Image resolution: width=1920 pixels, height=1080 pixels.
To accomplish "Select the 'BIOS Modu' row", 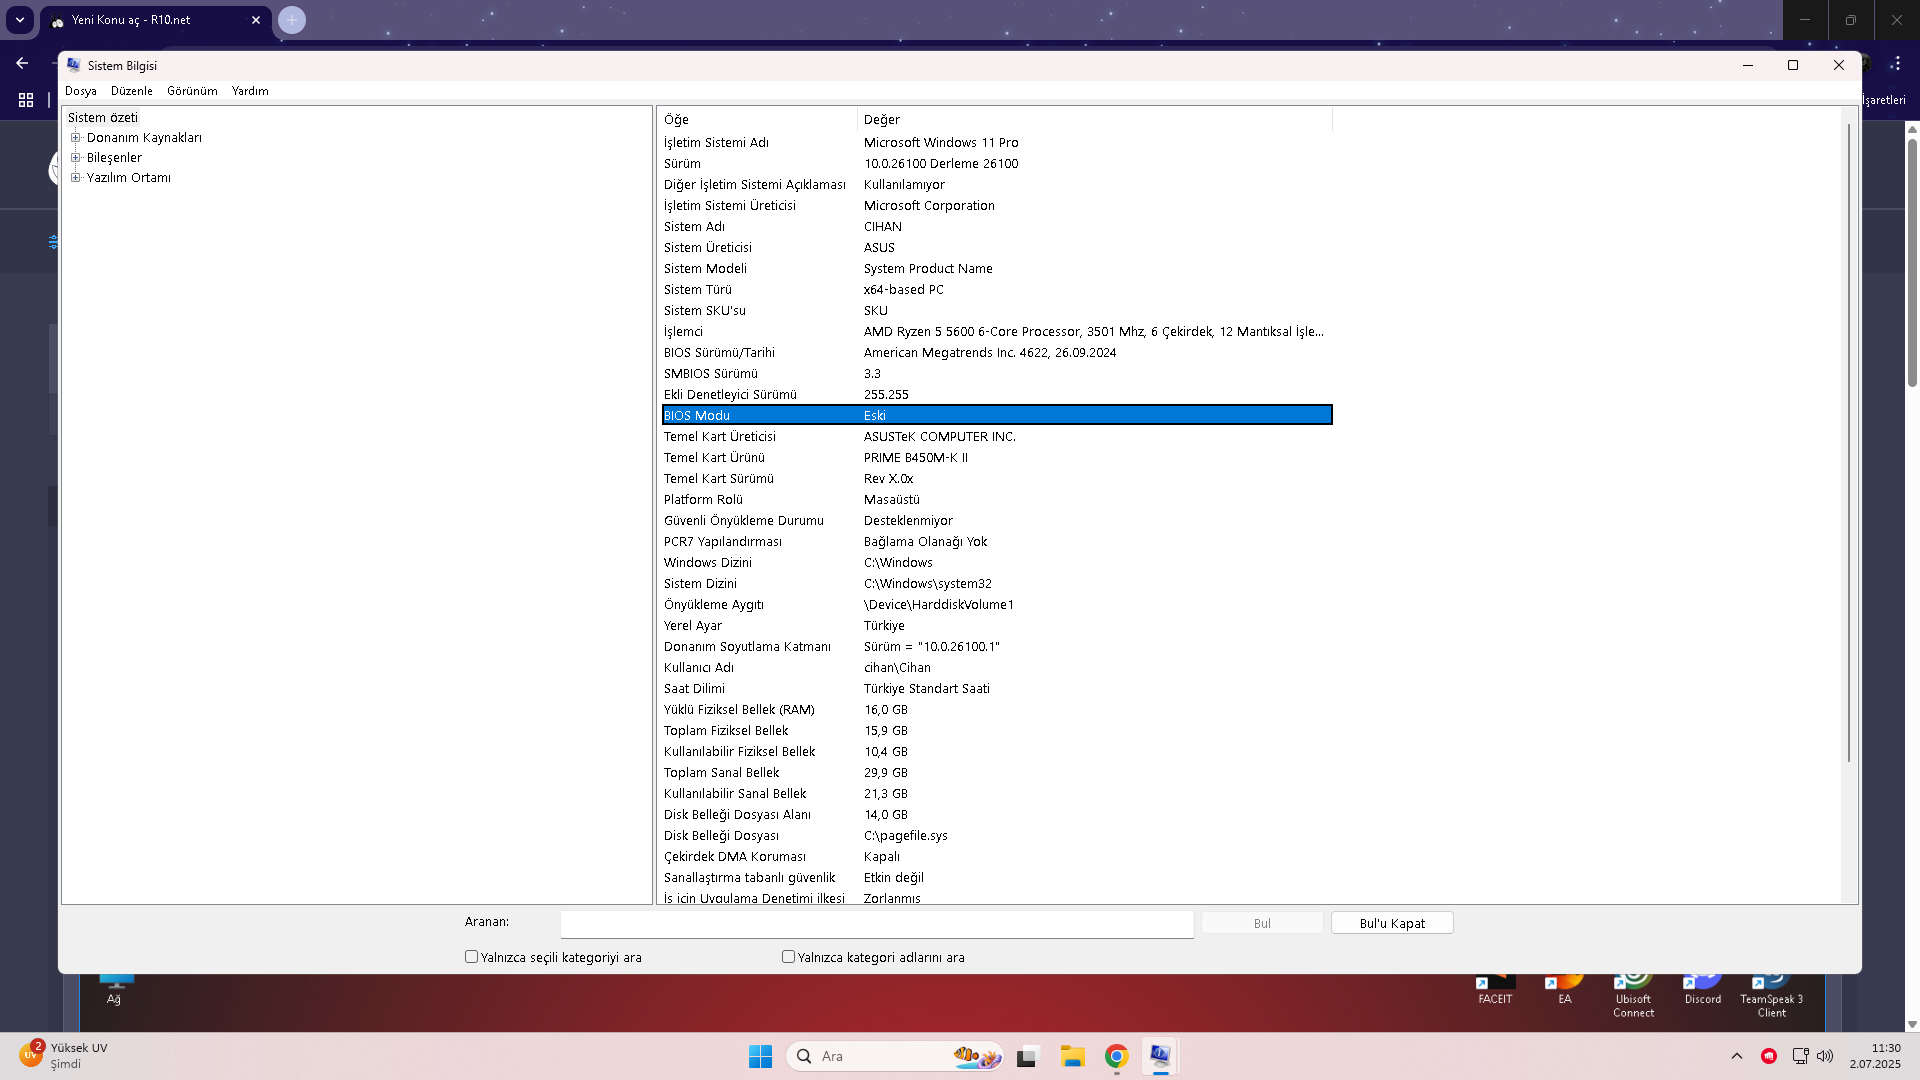I will tap(997, 416).
